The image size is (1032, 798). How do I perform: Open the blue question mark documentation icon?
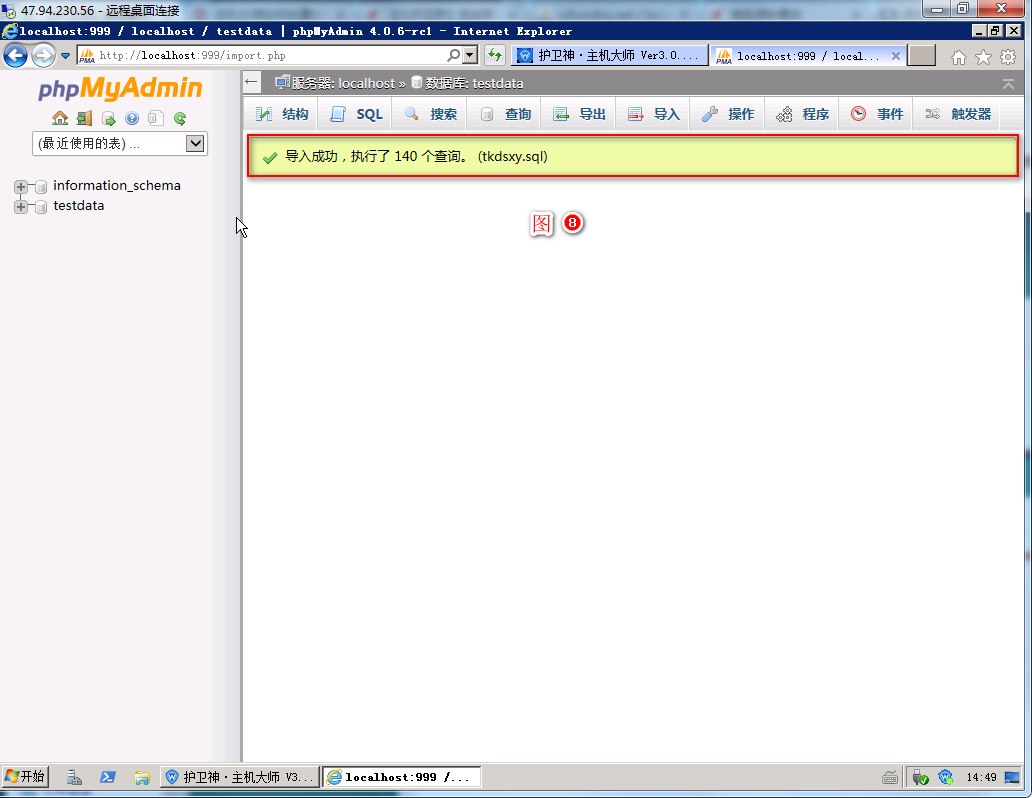tap(132, 118)
